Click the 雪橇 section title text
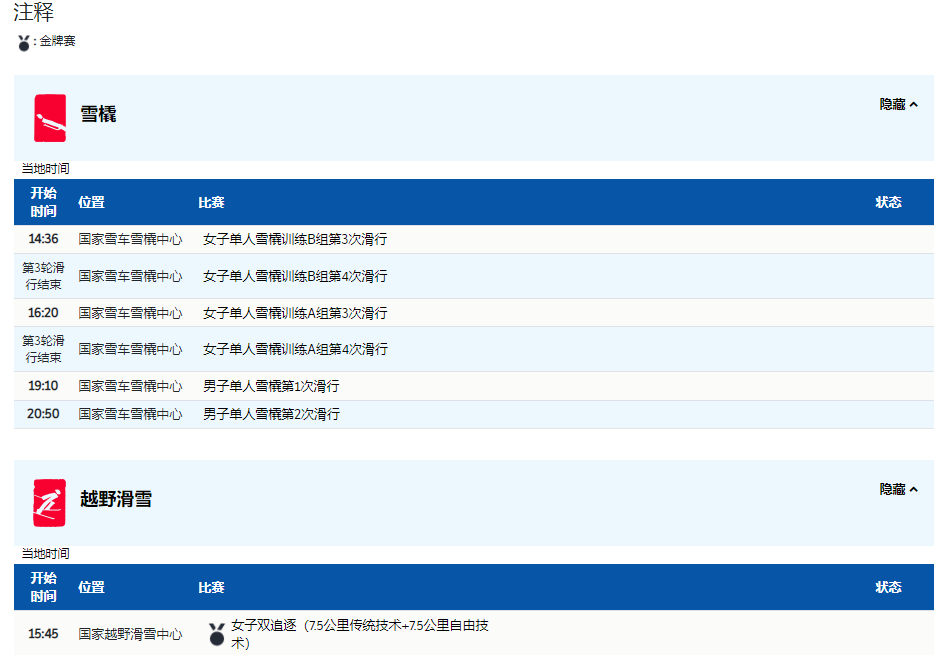 [x=98, y=114]
